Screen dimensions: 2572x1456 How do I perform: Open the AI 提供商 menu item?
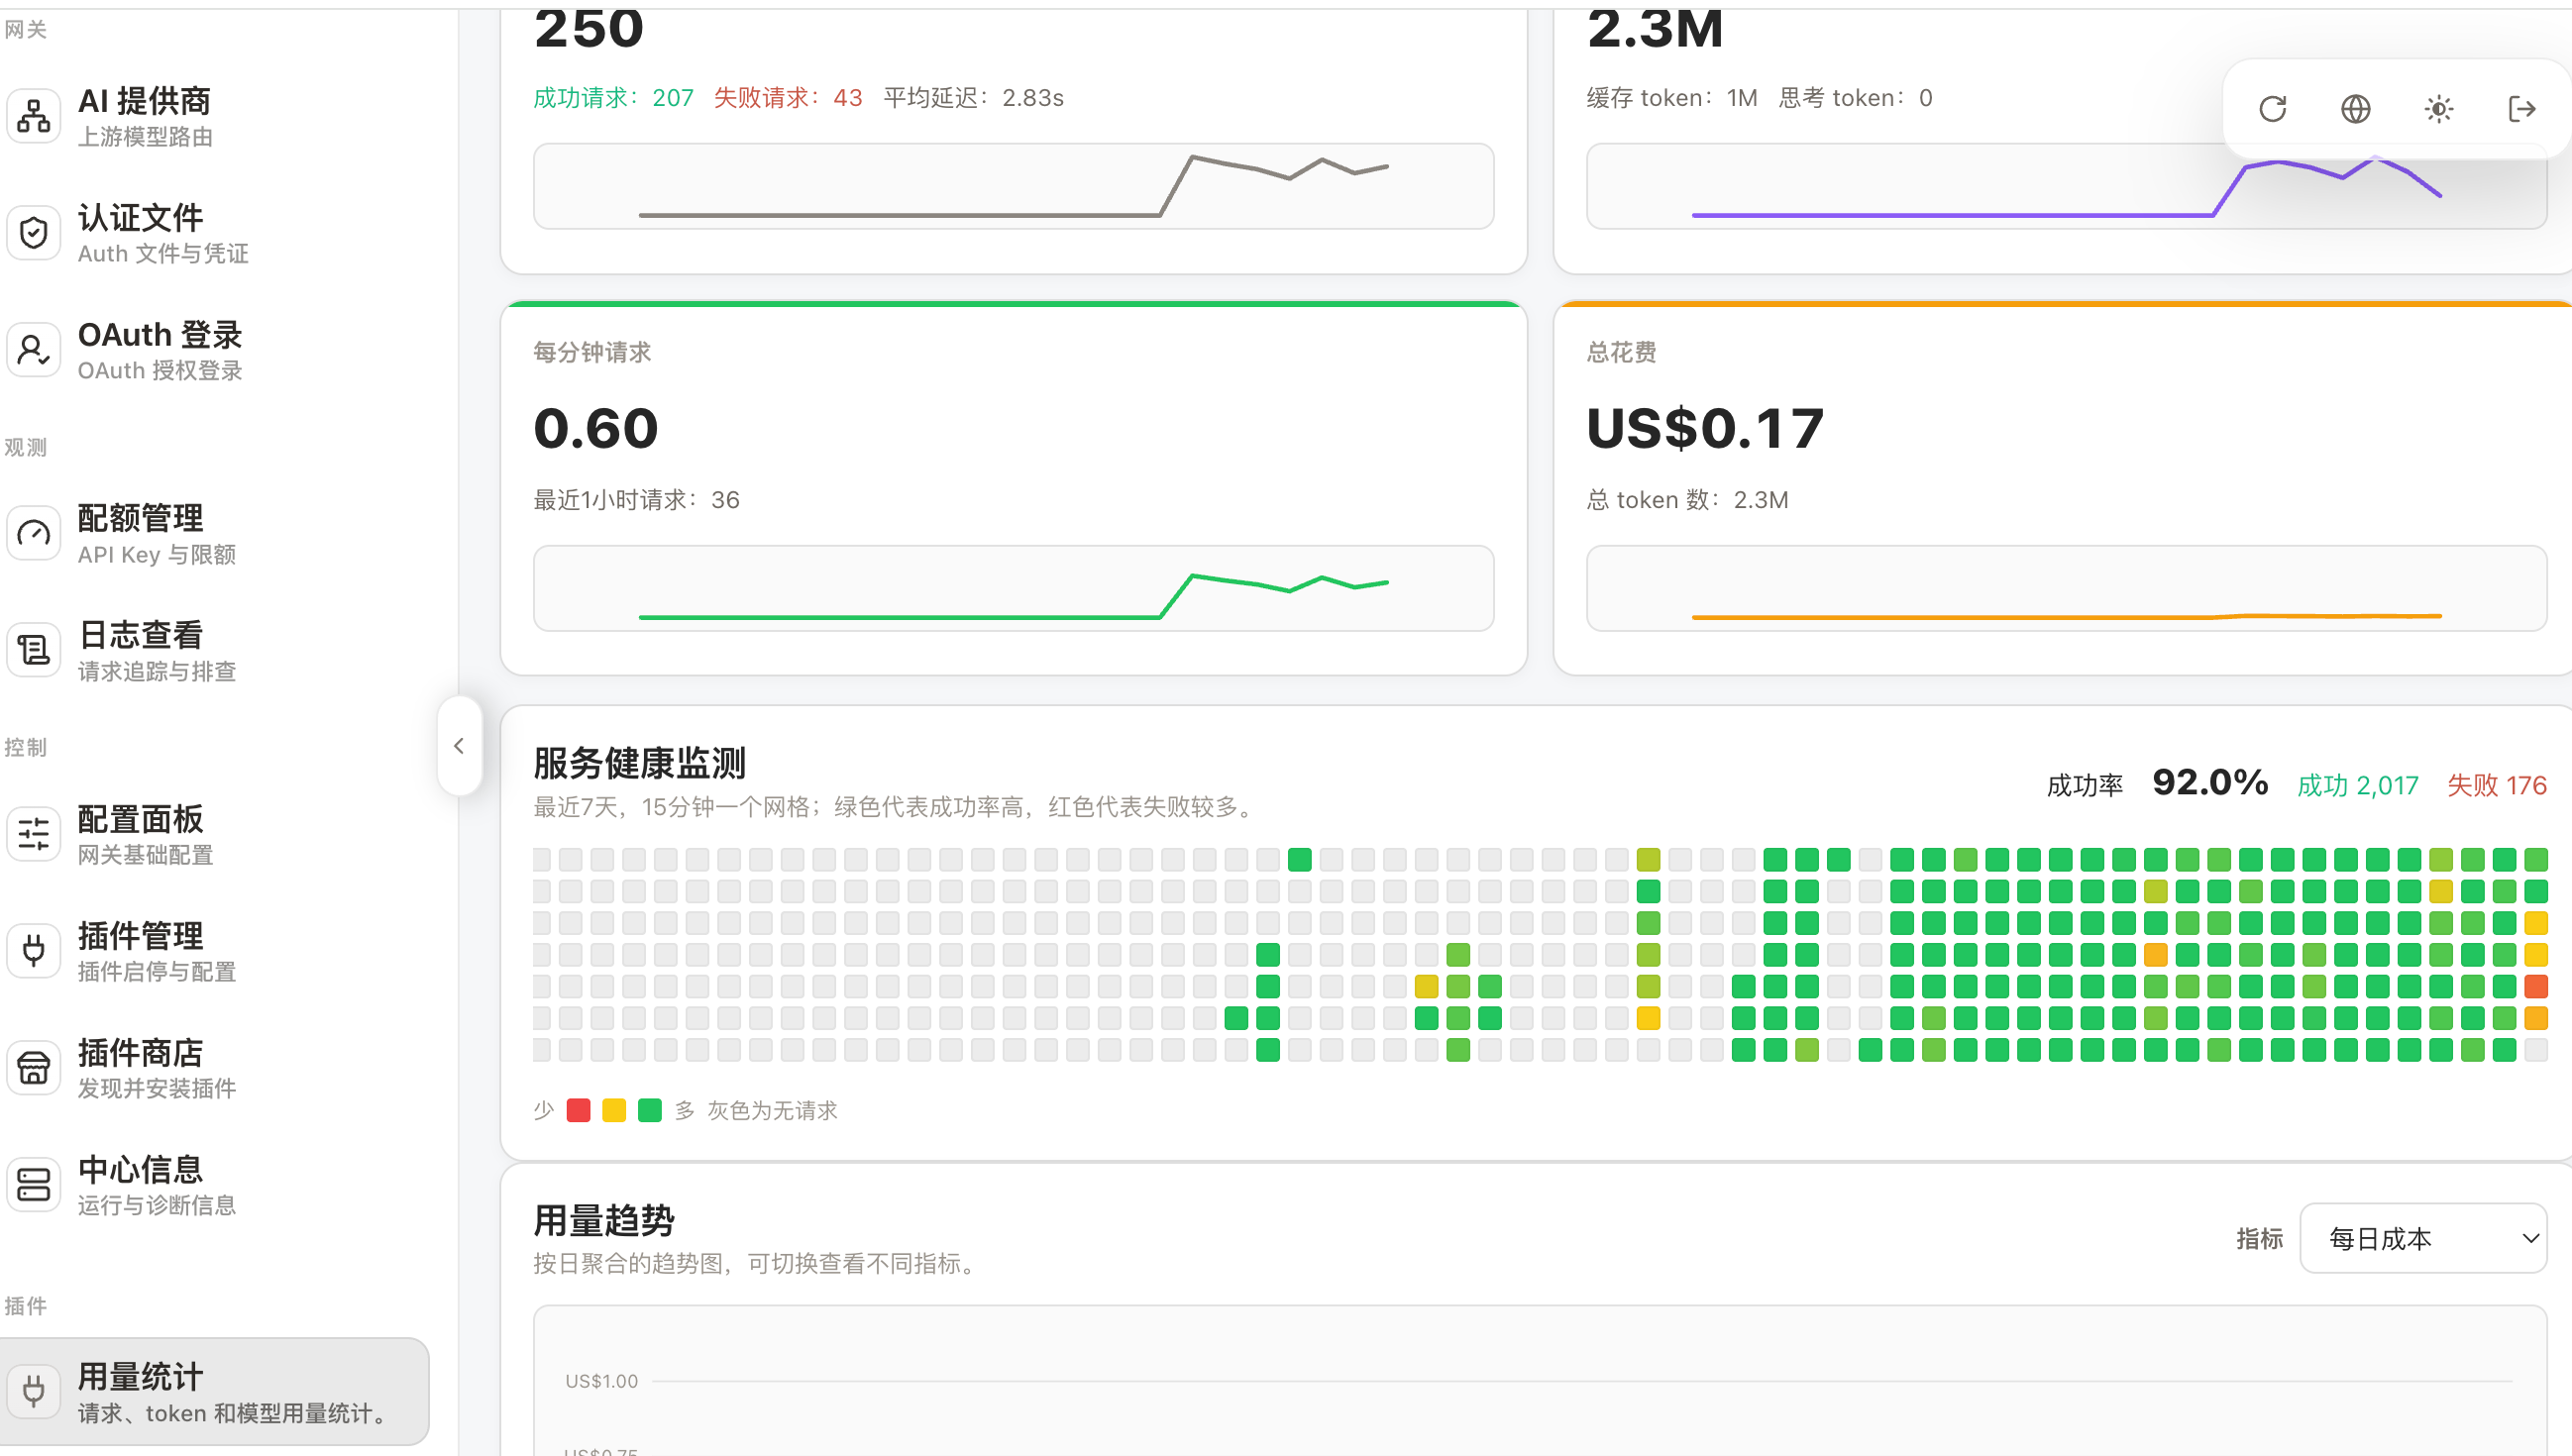coord(215,116)
